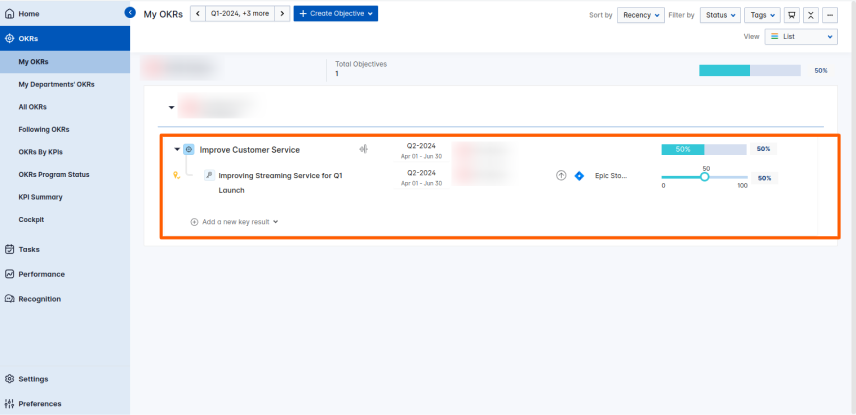Open the Tags filter dropdown

coord(763,15)
